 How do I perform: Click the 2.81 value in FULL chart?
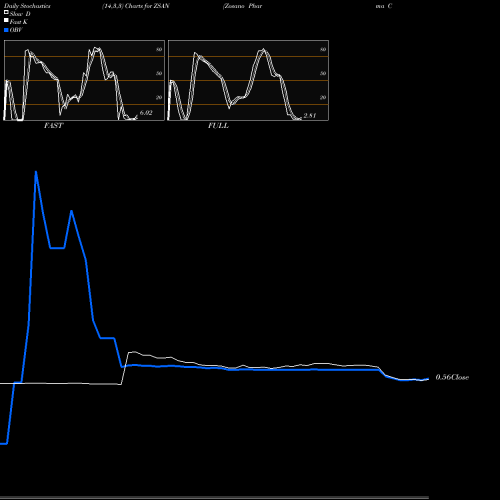point(310,115)
